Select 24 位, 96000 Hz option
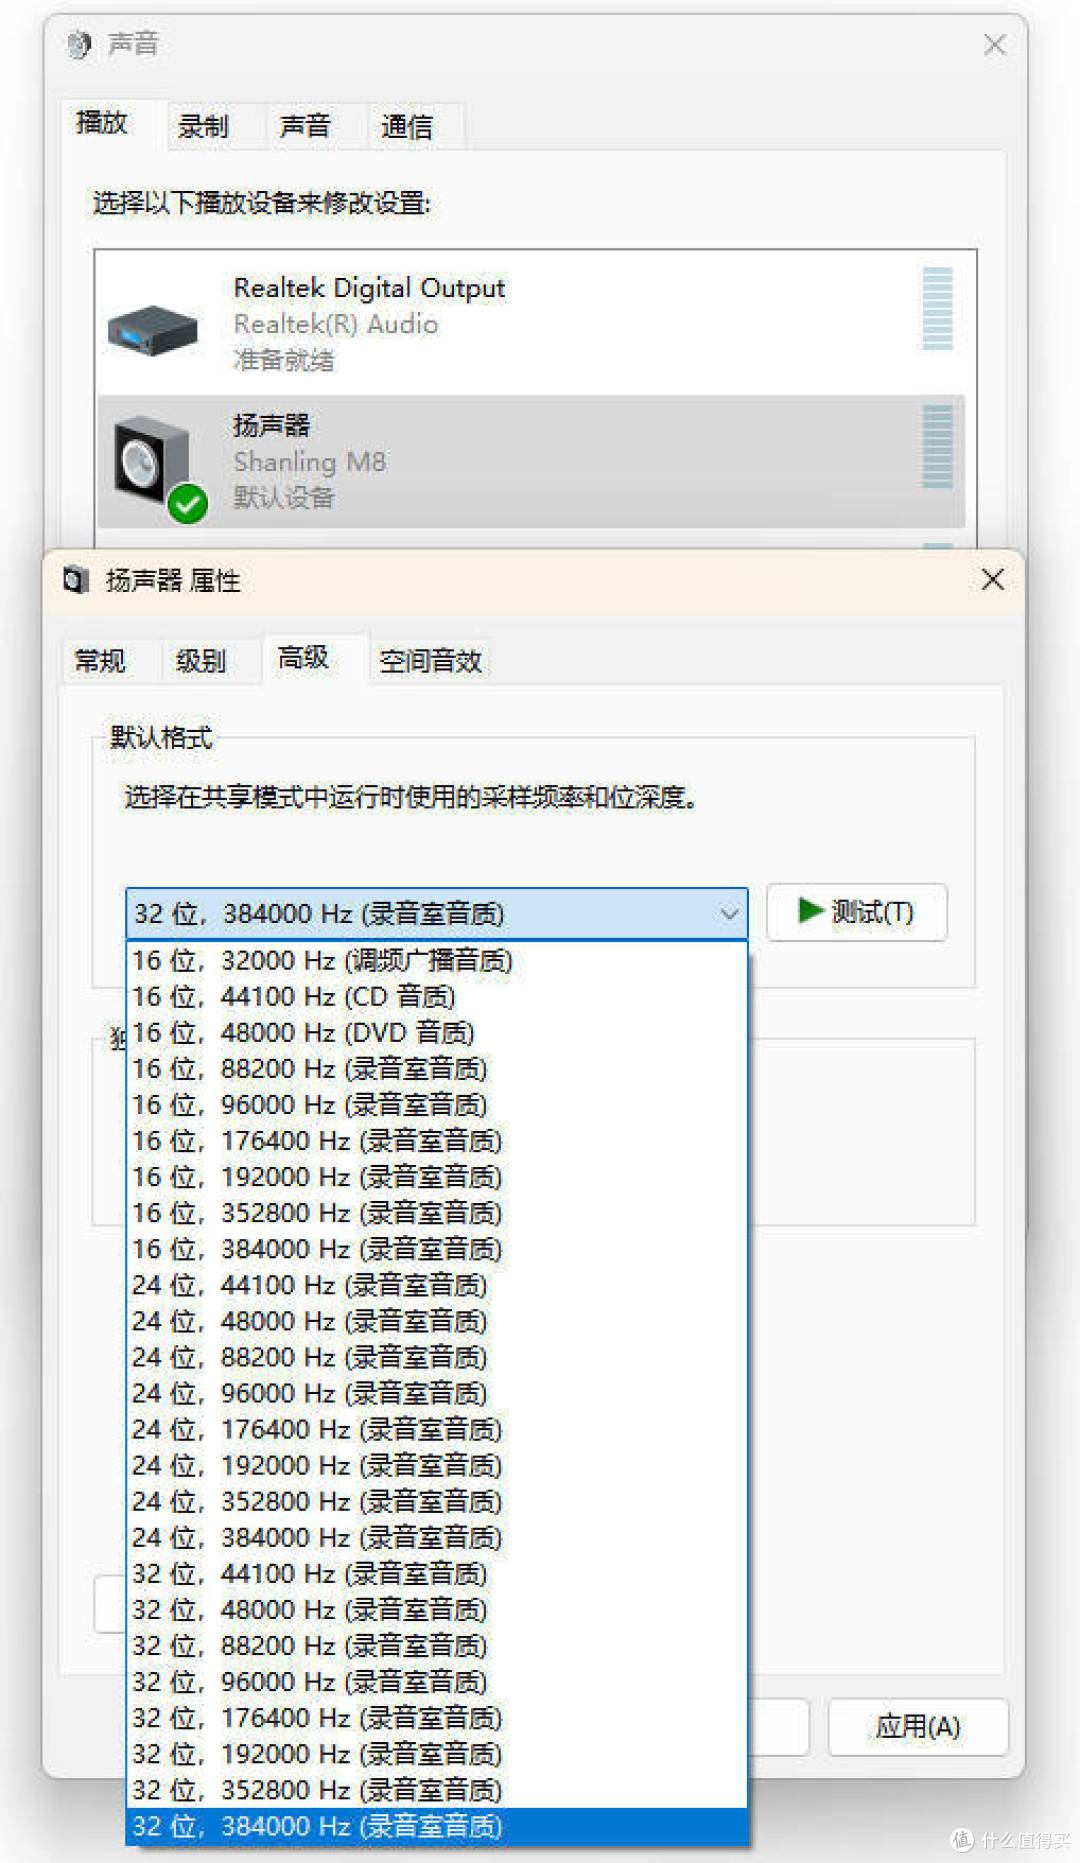 point(437,1393)
